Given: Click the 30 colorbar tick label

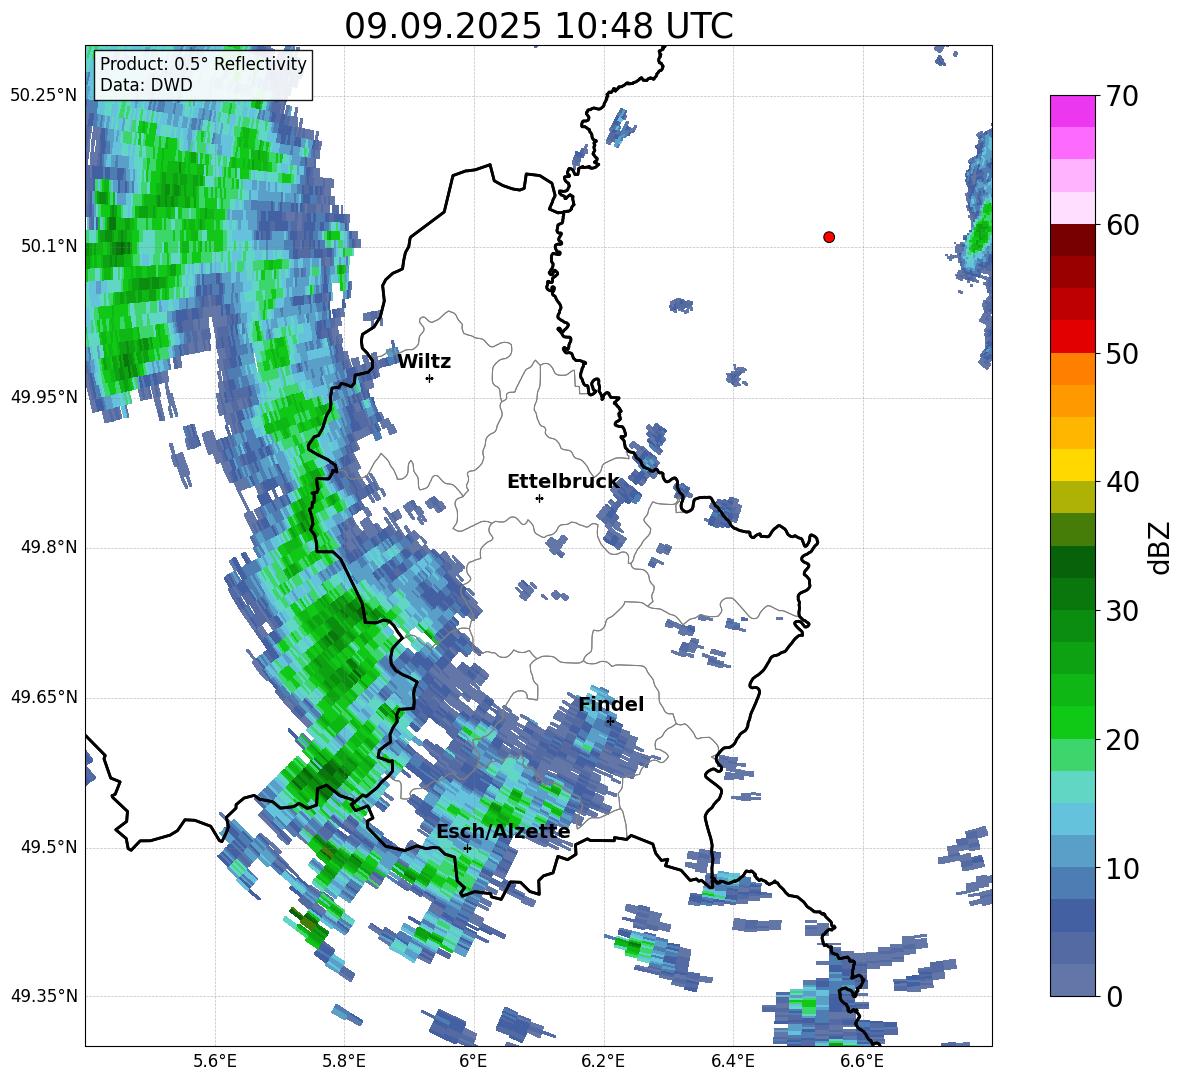Looking at the screenshot, I should point(1122,611).
